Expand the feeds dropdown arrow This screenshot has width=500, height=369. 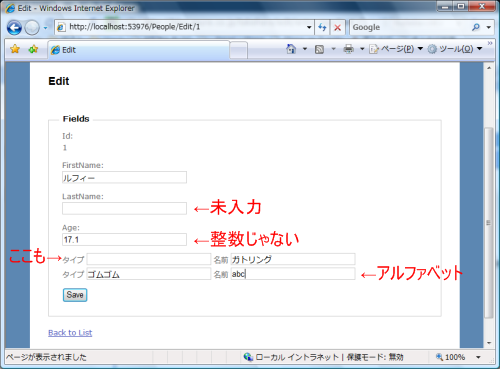[x=333, y=49]
